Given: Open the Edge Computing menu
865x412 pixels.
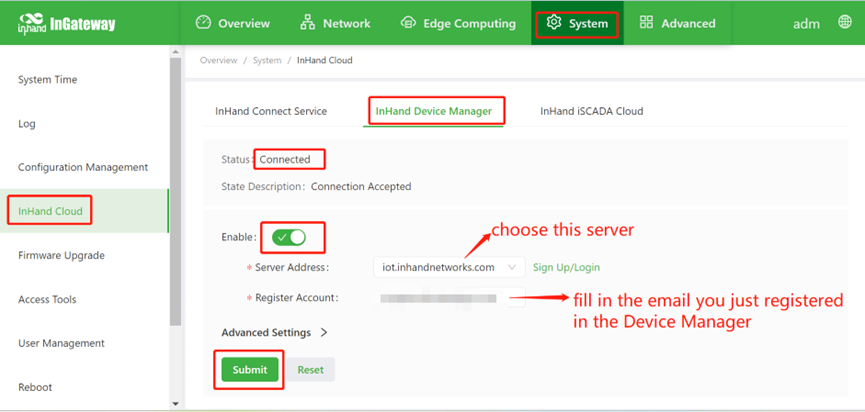Looking at the screenshot, I should 458,23.
